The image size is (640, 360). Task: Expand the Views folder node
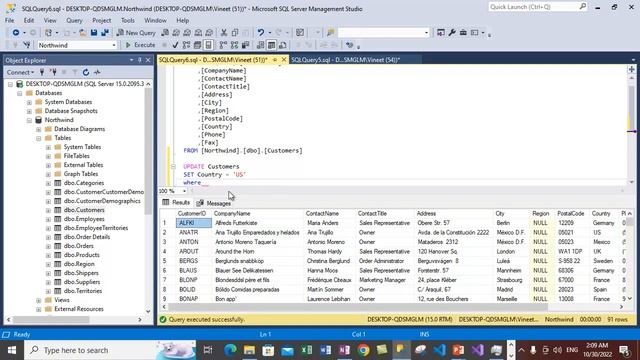coord(38,300)
